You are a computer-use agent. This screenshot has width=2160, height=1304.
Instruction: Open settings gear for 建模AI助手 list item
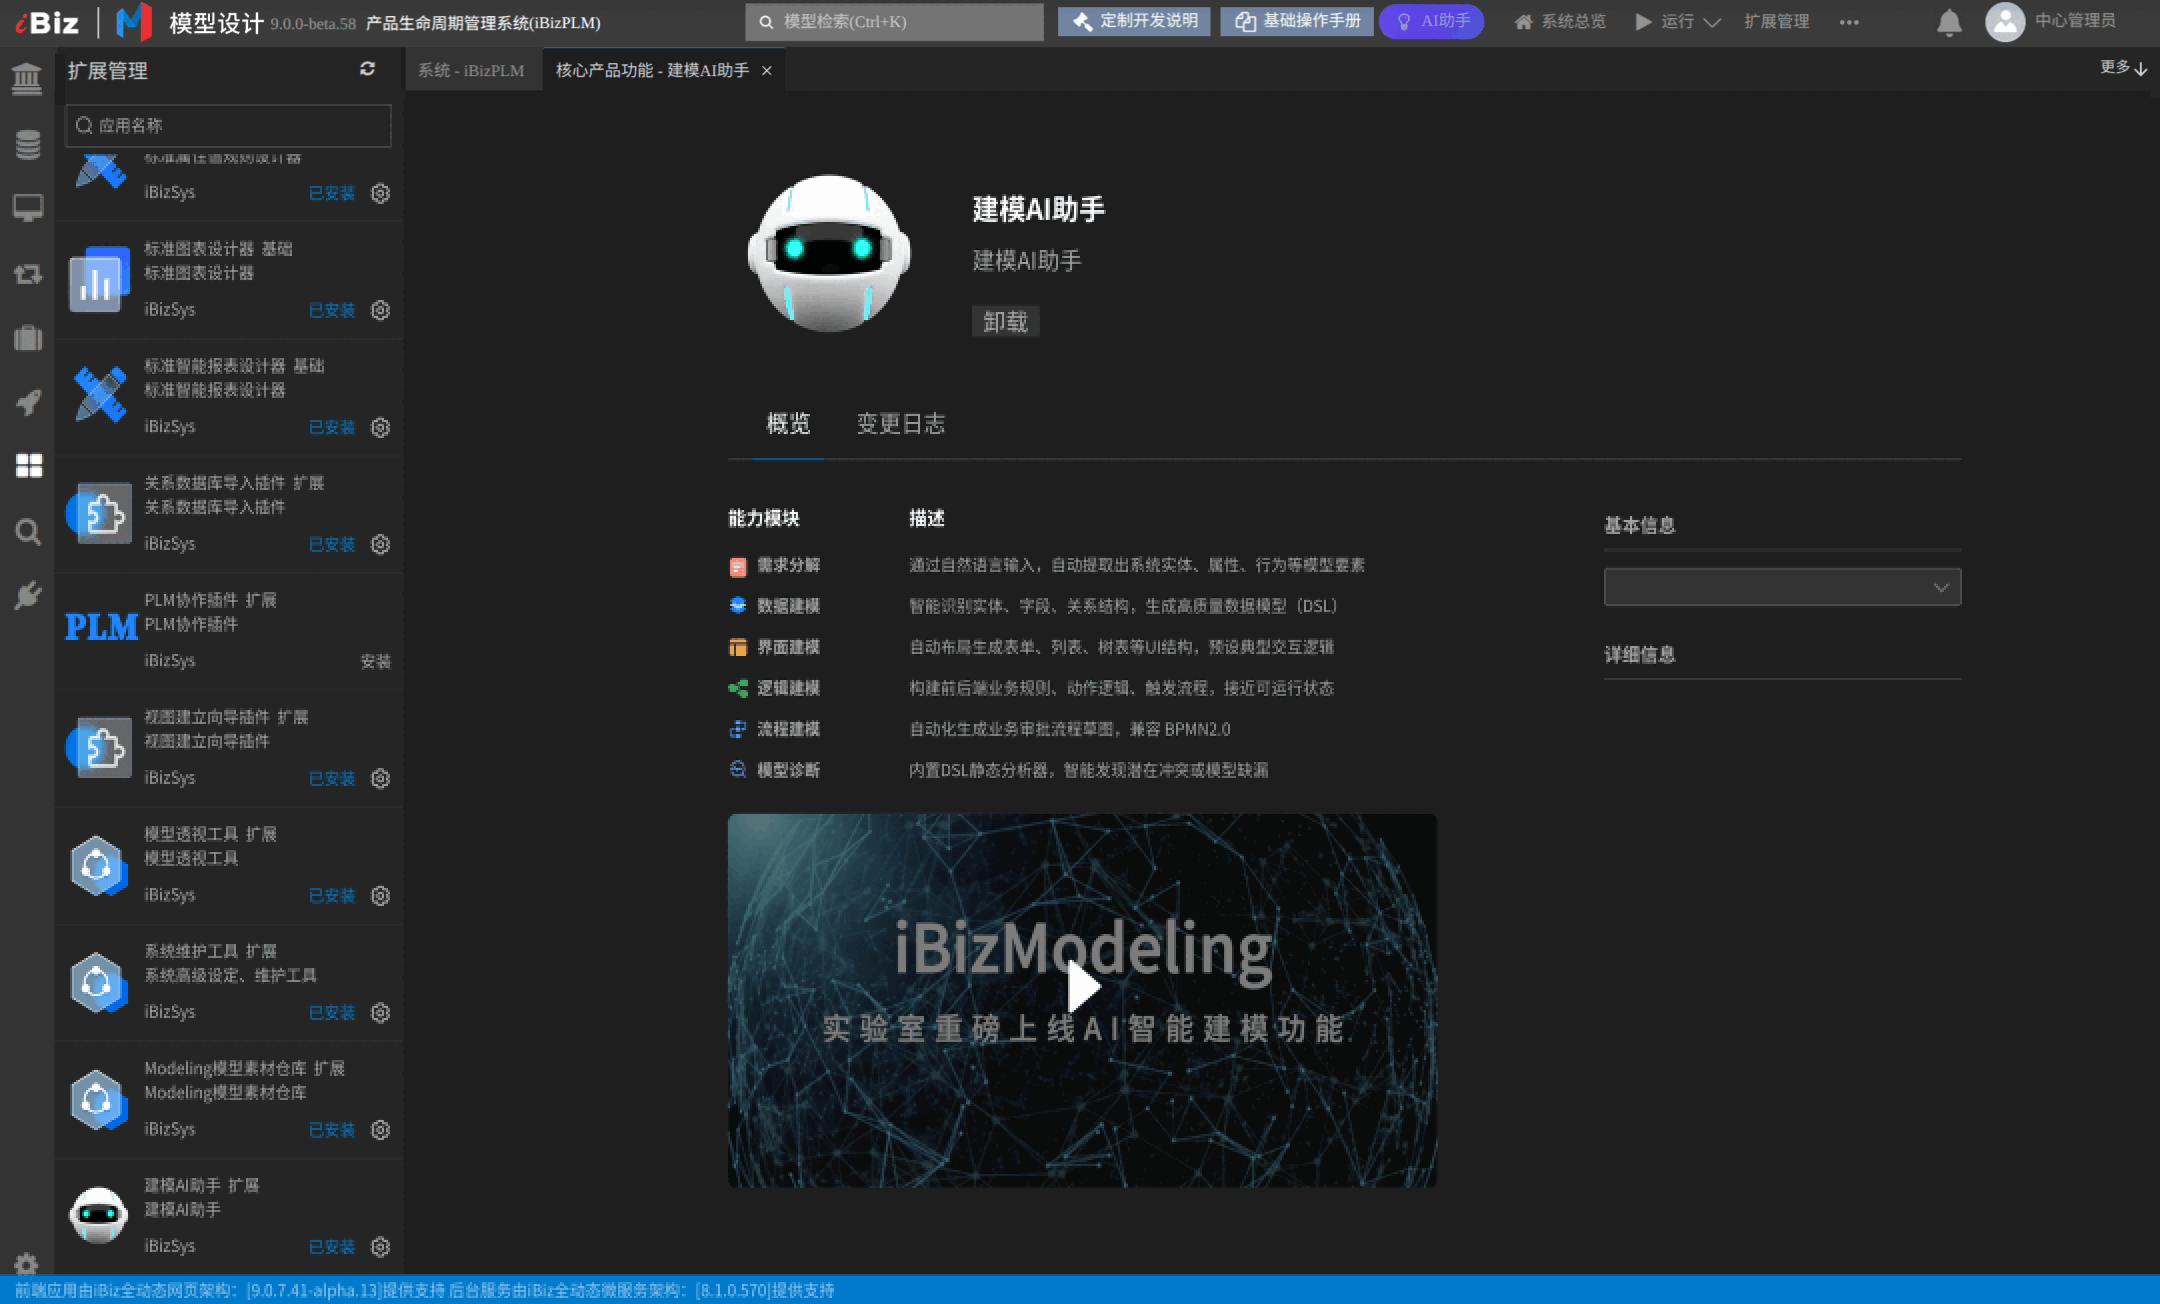(x=380, y=1246)
